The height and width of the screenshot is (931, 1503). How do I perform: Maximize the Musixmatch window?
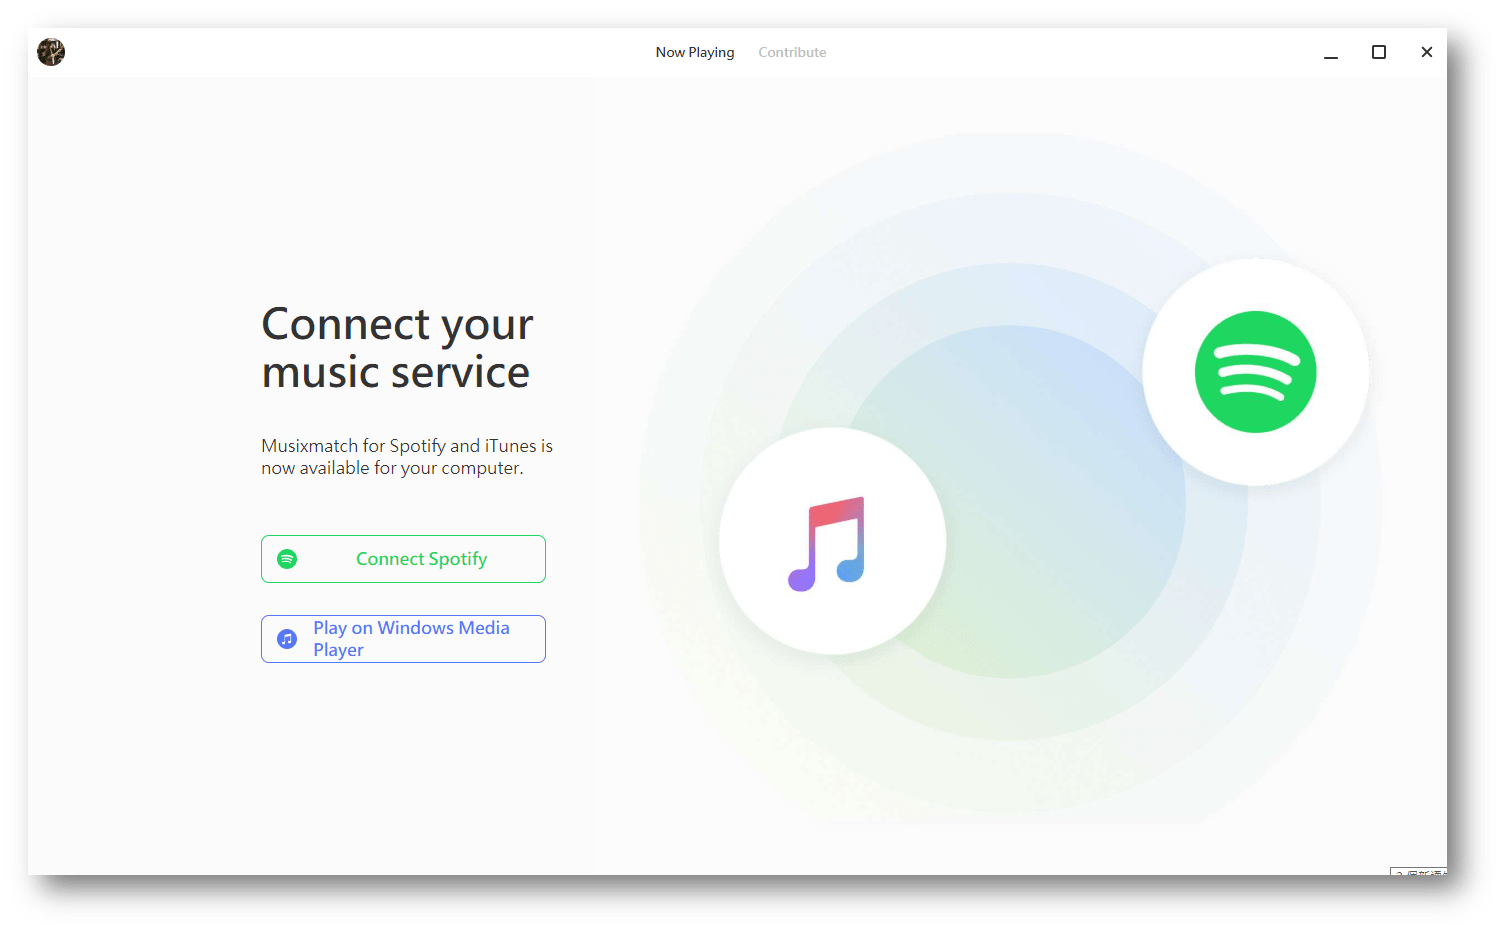pyautogui.click(x=1379, y=52)
